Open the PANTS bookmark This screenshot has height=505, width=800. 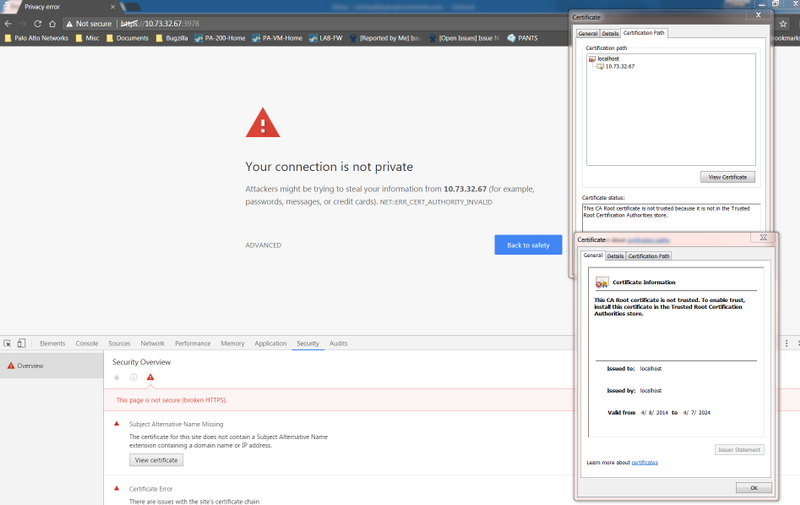[525, 38]
